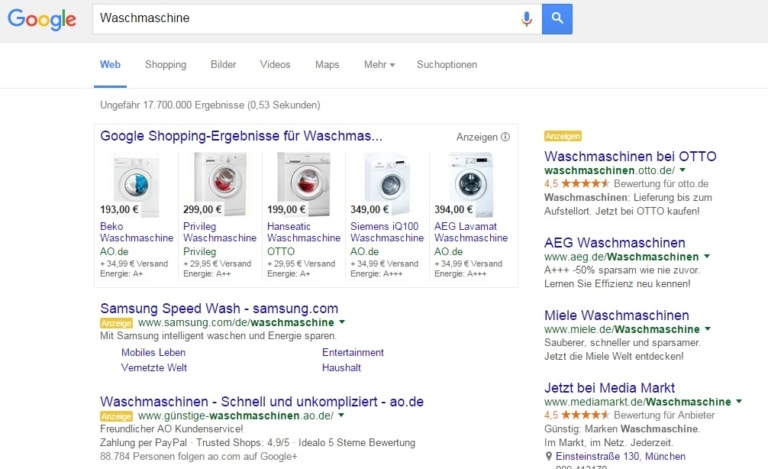Screen dimensions: 768x469
Task: Click www.günstige-waschmaschinen.ao.de URL text
Action: pos(236,416)
